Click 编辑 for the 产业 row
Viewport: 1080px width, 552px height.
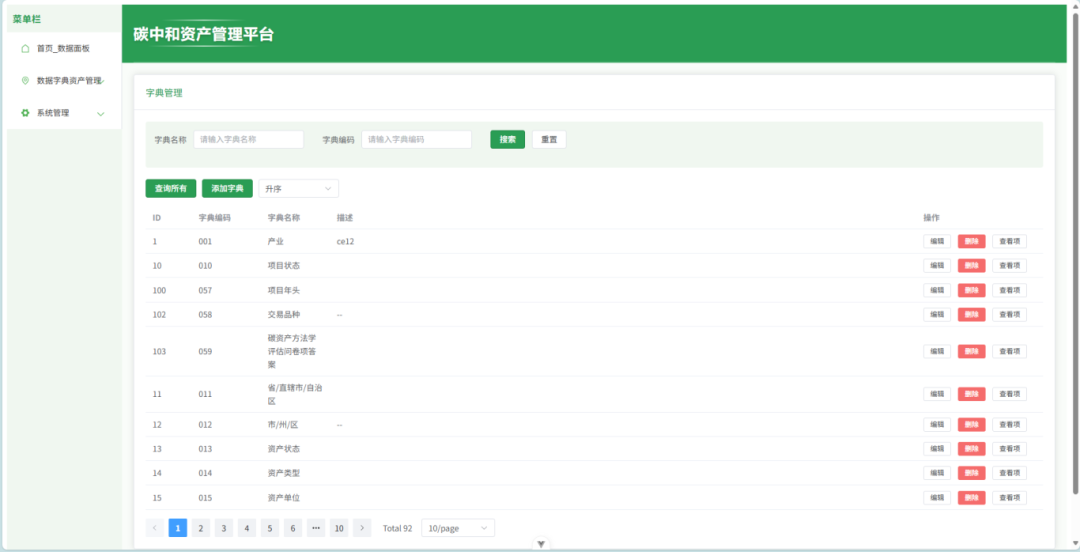coord(937,241)
